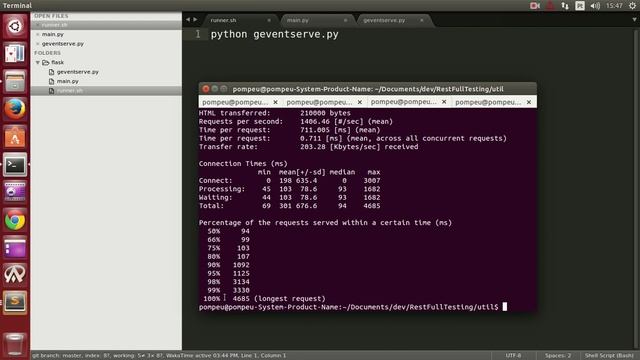Collapse the flask folder triangle

38,62
